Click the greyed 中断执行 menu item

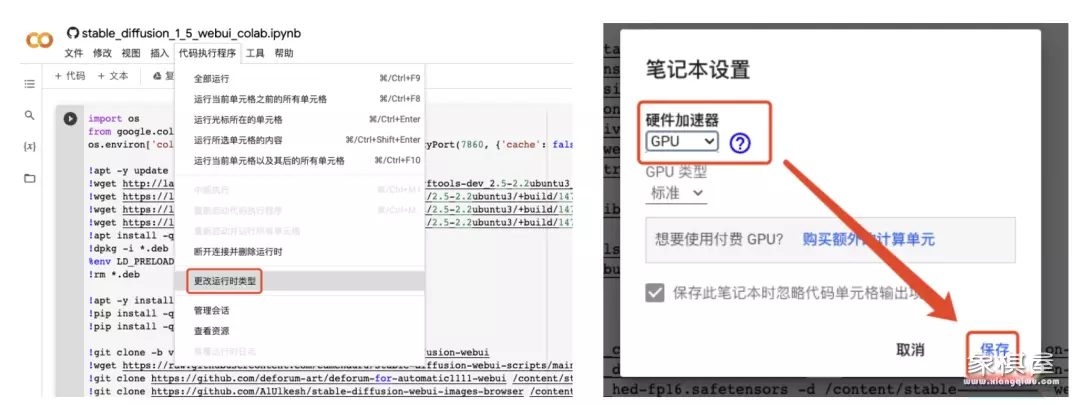coord(300,189)
